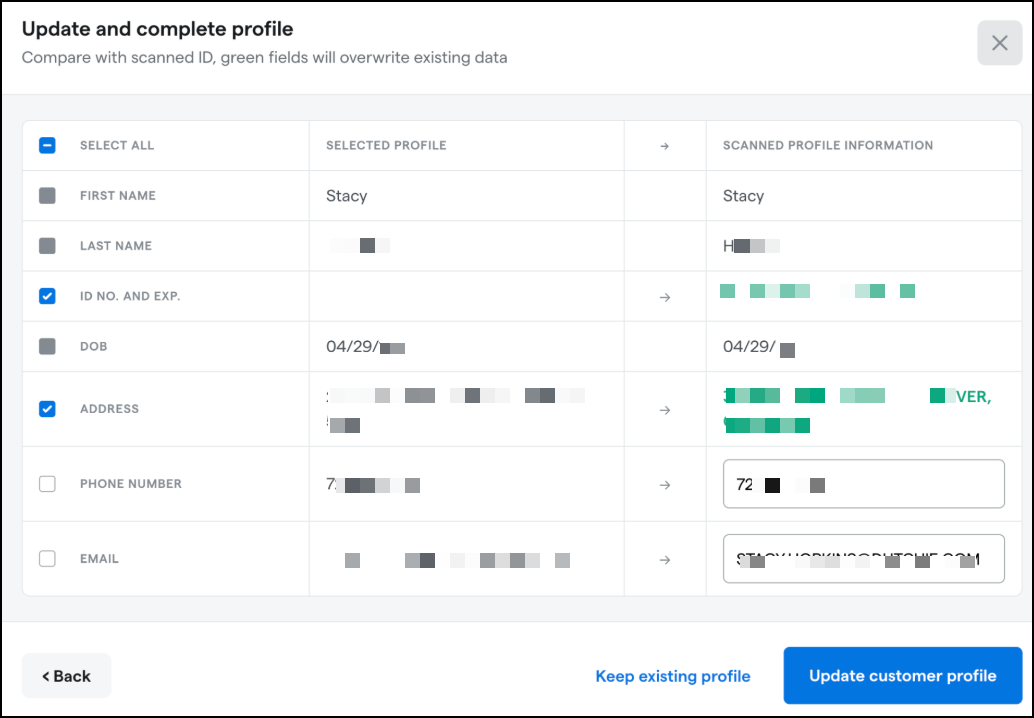Click the green scanned address value
This screenshot has height=718, width=1034.
point(857,409)
